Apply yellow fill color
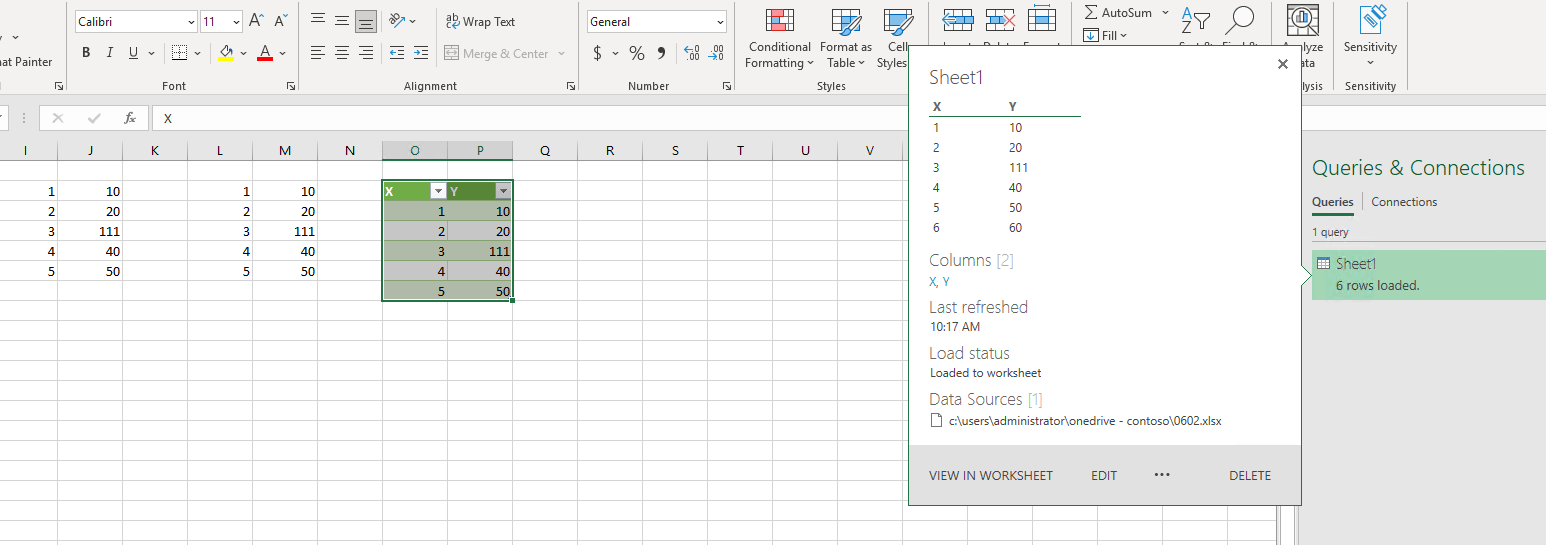This screenshot has width=1546, height=545. pos(226,53)
